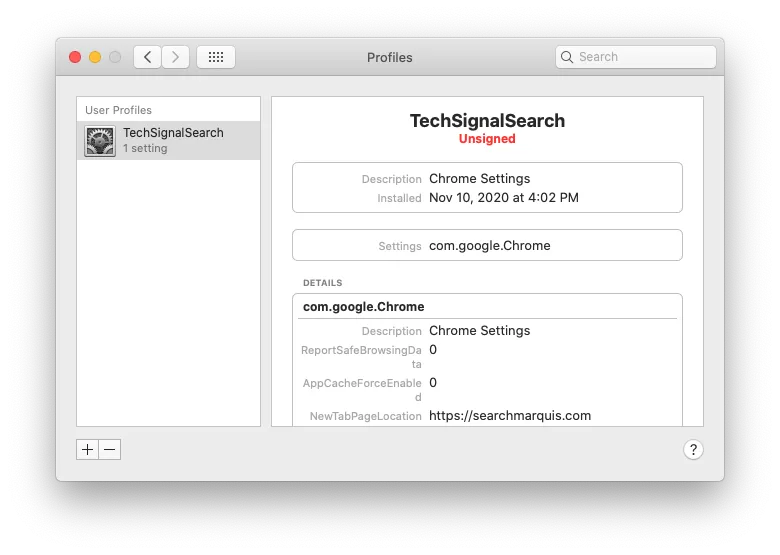Open help with the question mark button
This screenshot has width=780, height=555.
point(694,450)
